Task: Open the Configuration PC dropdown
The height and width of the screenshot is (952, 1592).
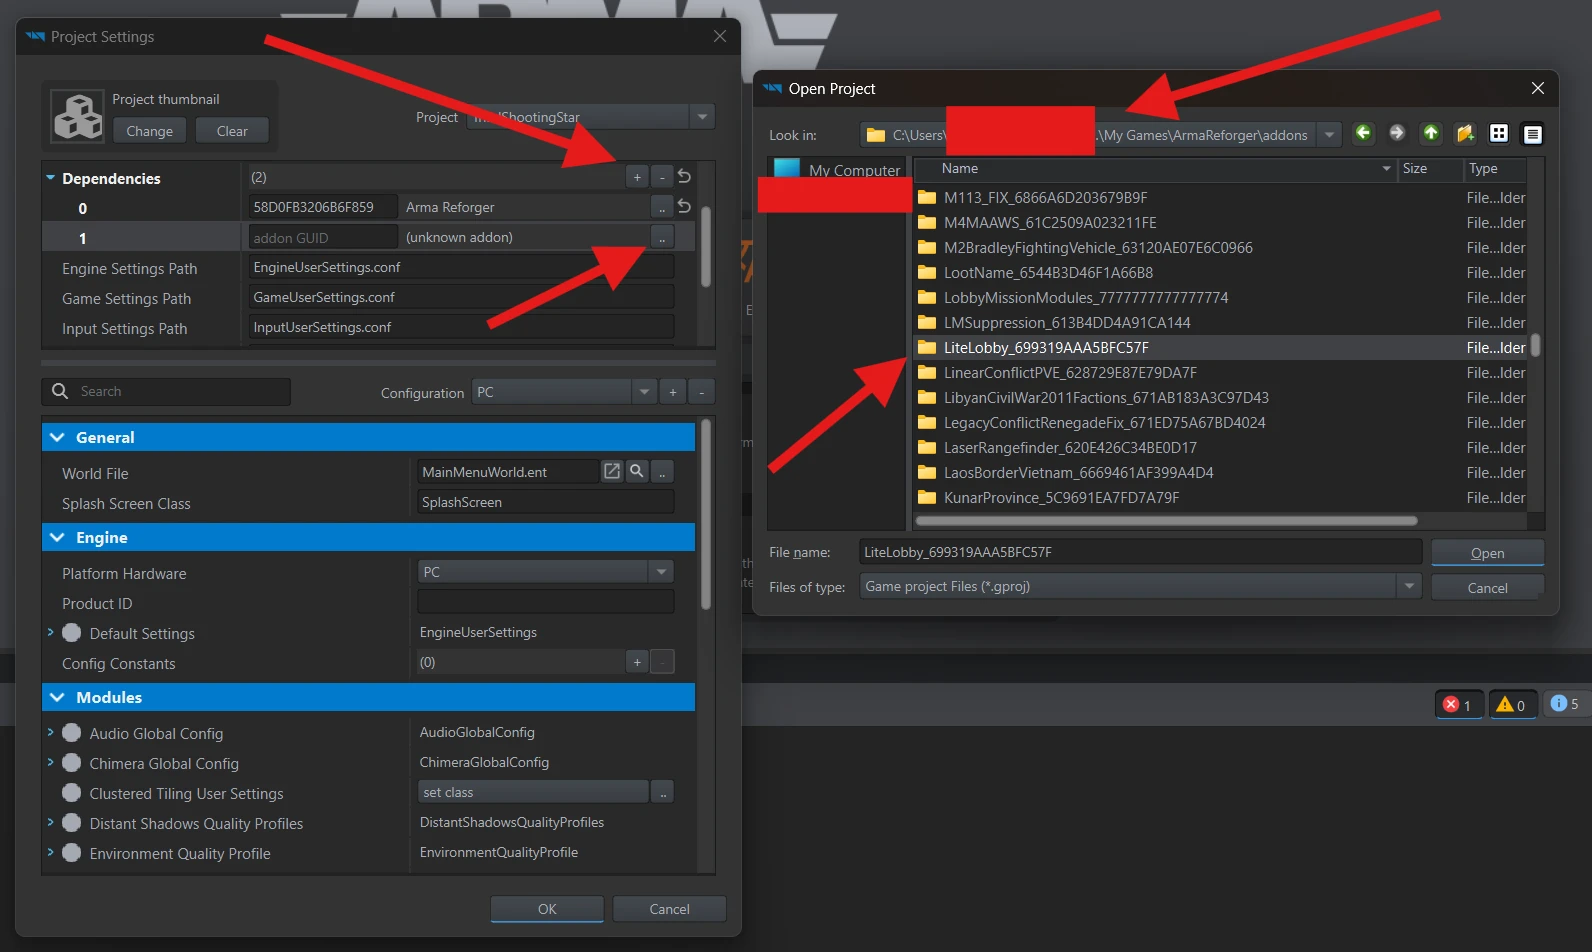Action: click(x=645, y=392)
